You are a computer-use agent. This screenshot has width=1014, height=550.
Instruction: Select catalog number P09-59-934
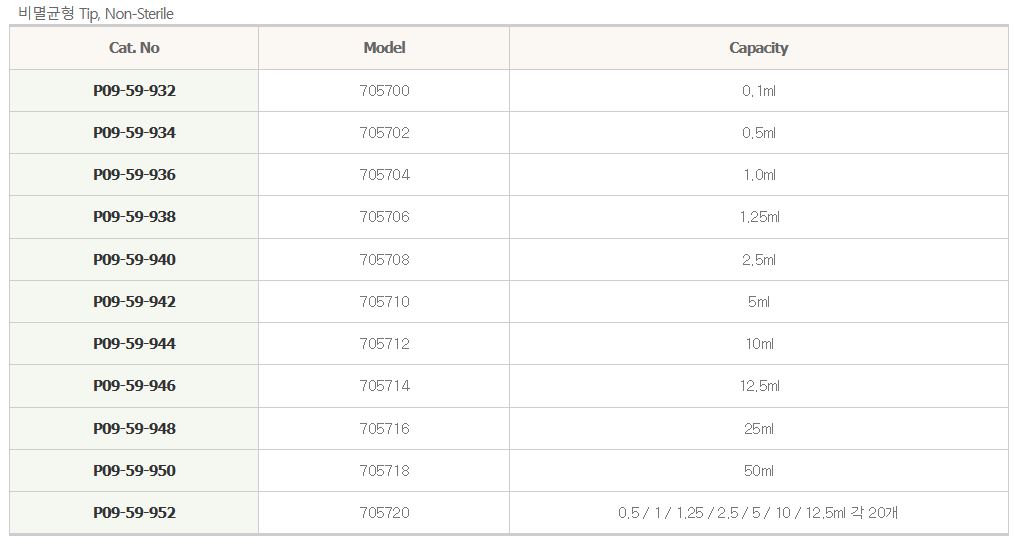pyautogui.click(x=134, y=133)
